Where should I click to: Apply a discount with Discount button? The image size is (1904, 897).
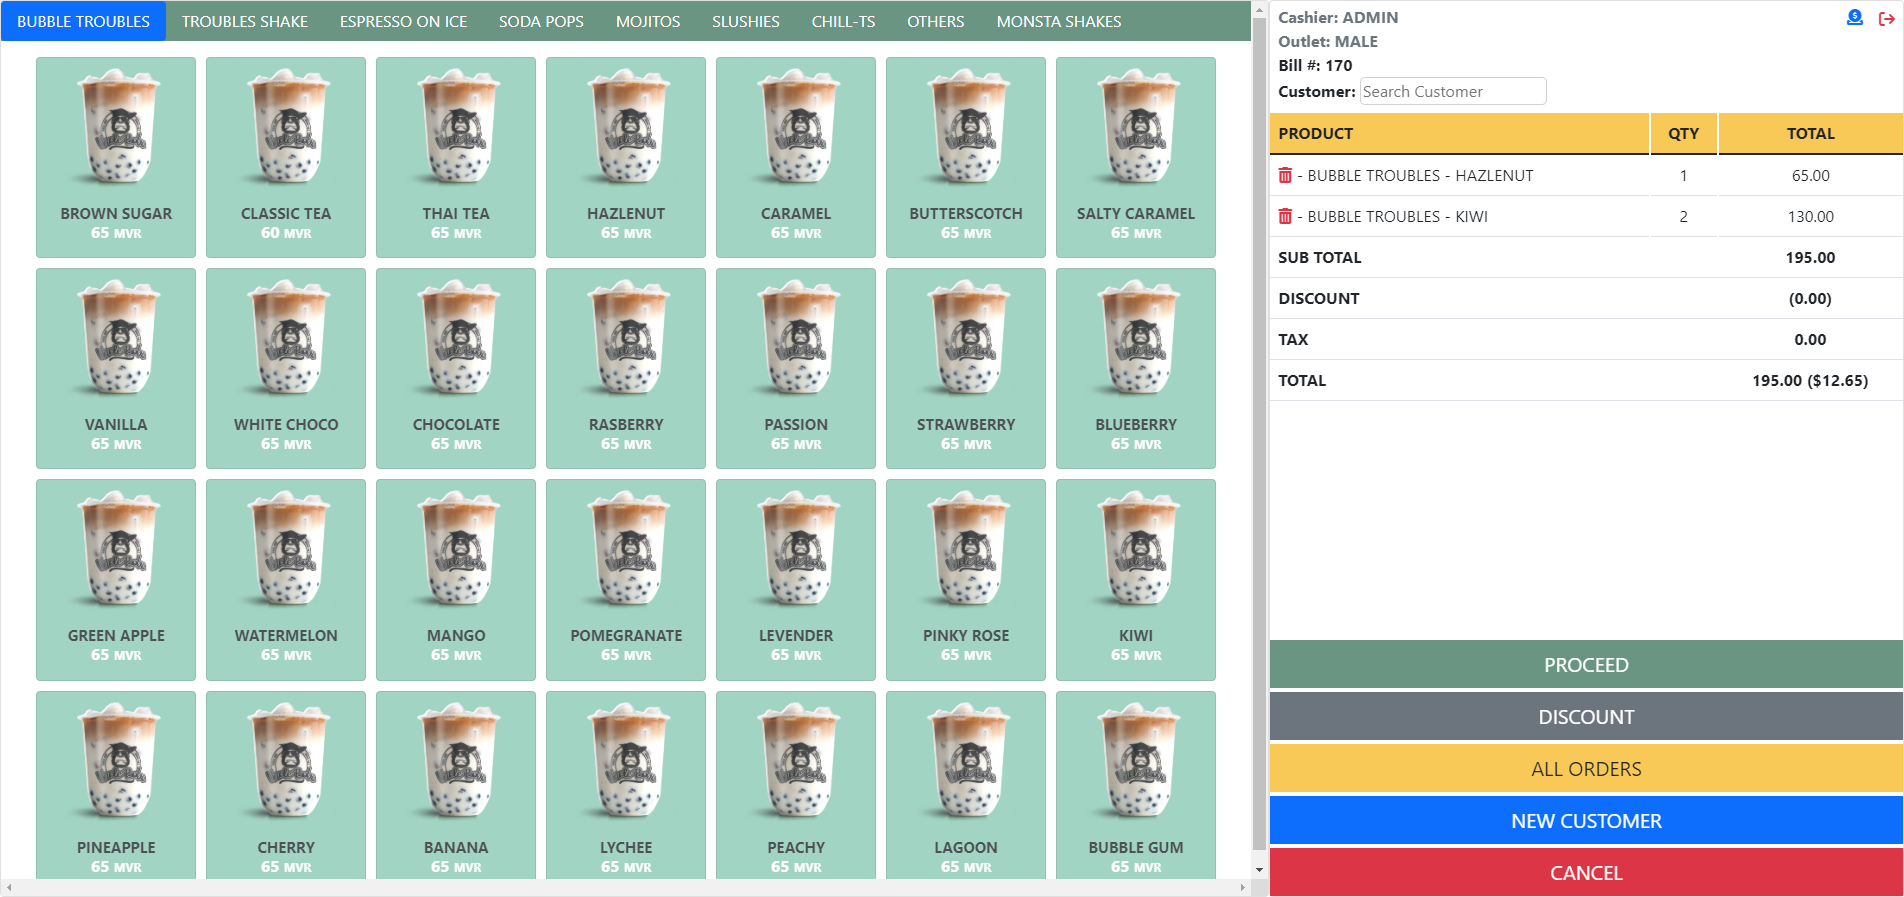(x=1585, y=717)
